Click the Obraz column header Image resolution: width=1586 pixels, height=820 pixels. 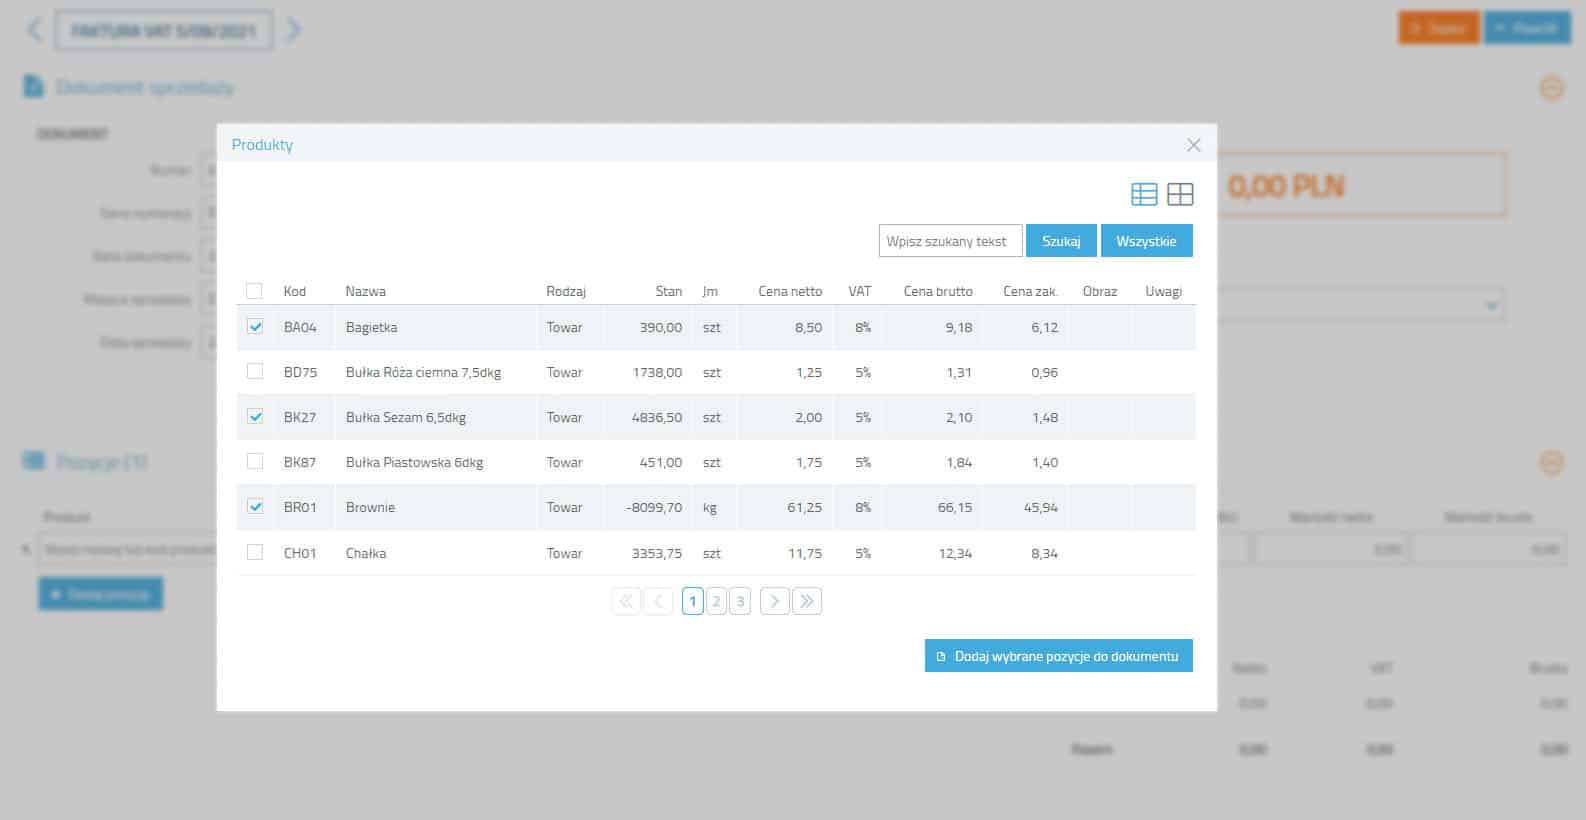(1100, 291)
